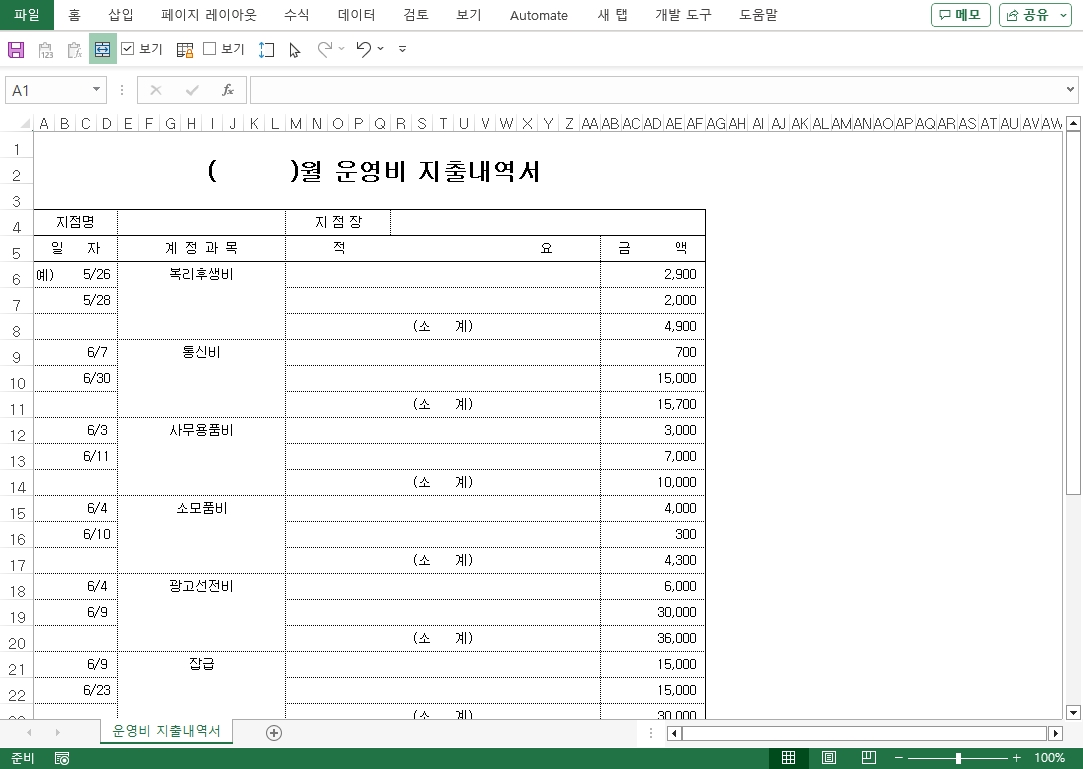1083x769 pixels.
Task: Open the 홈 ribbon tab
Action: [75, 15]
